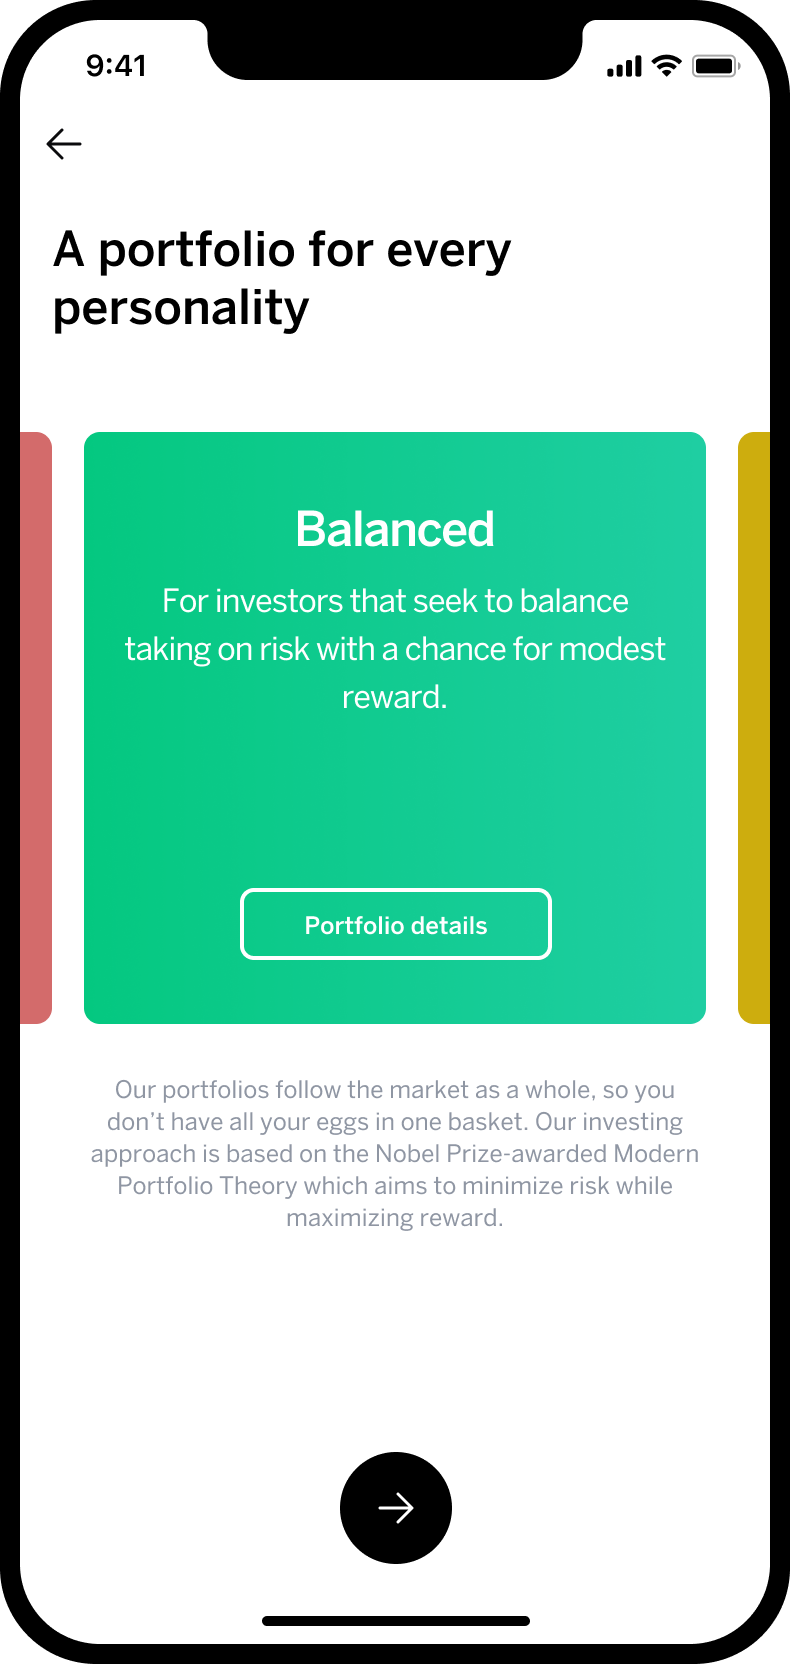Tap the Balanced card heading
This screenshot has width=790, height=1664.
(x=395, y=529)
